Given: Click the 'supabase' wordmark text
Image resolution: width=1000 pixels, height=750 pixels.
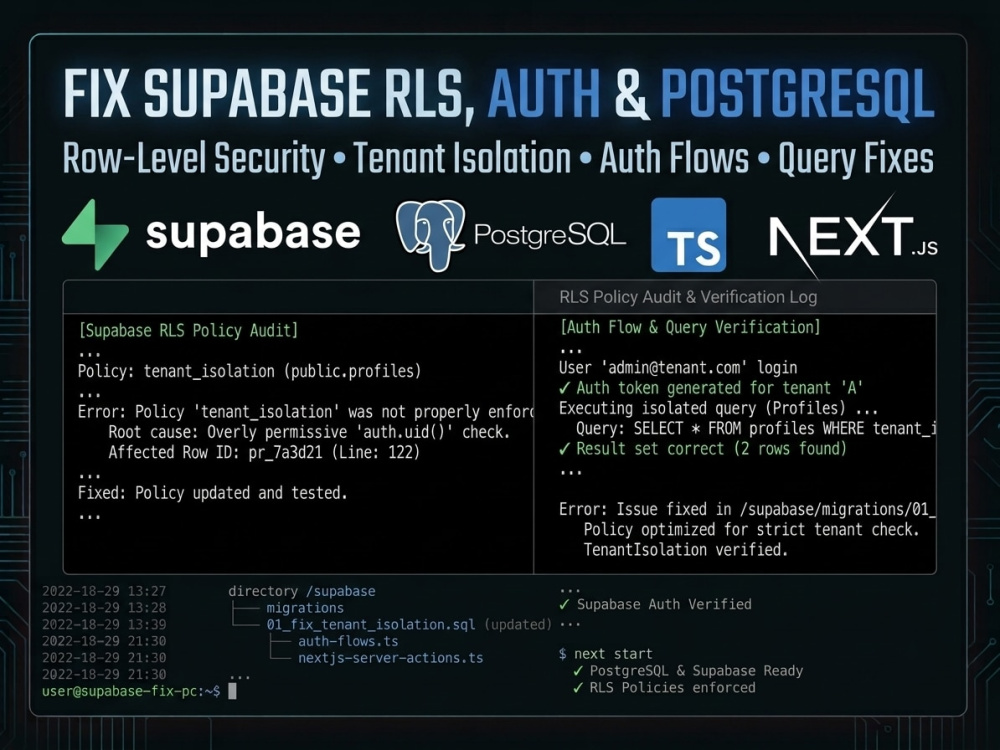Looking at the screenshot, I should (x=253, y=233).
